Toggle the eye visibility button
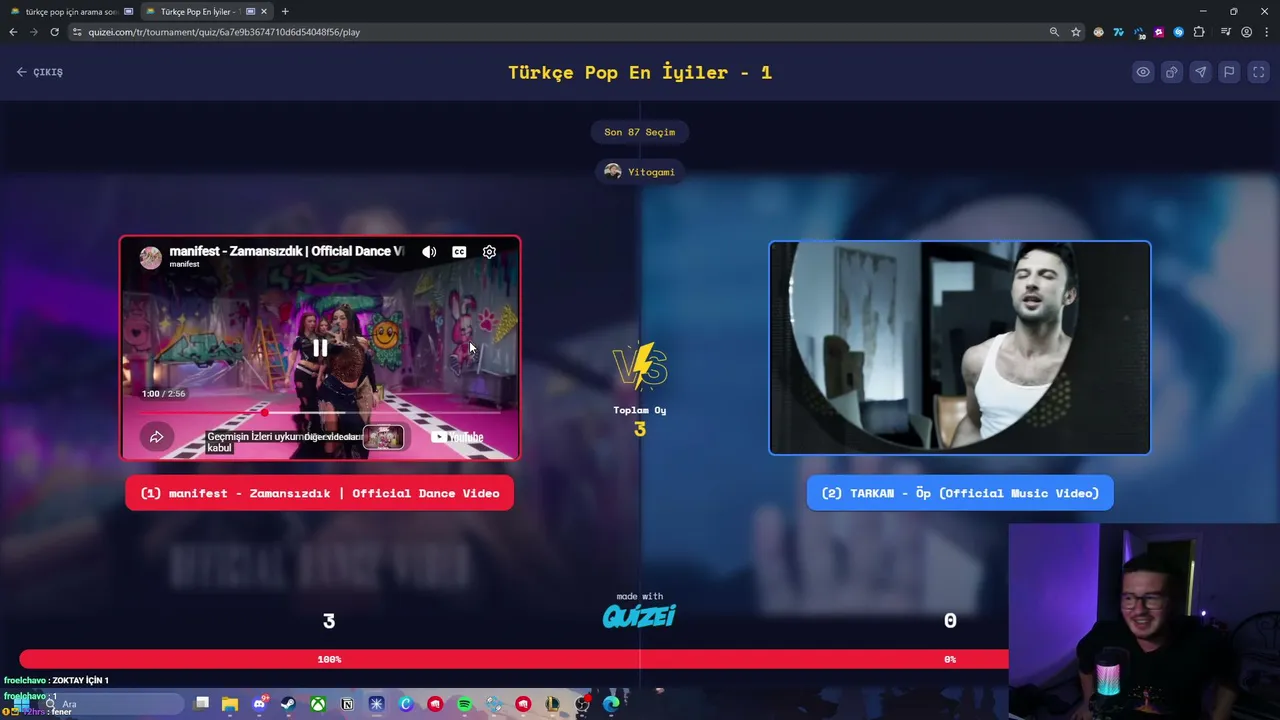The image size is (1280, 720). point(1143,72)
